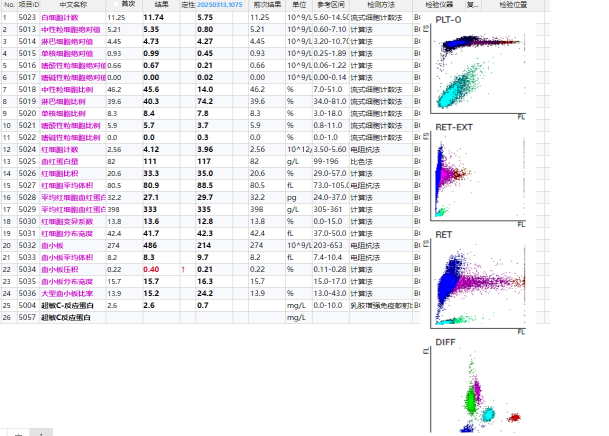The width and height of the screenshot is (609, 436).
Task: Select the 白细胞计数 row name
Action: click(x=60, y=18)
